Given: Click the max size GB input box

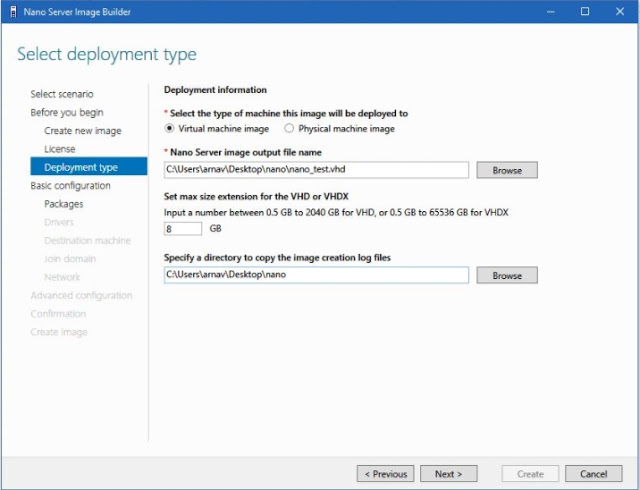Looking at the screenshot, I should [x=183, y=228].
